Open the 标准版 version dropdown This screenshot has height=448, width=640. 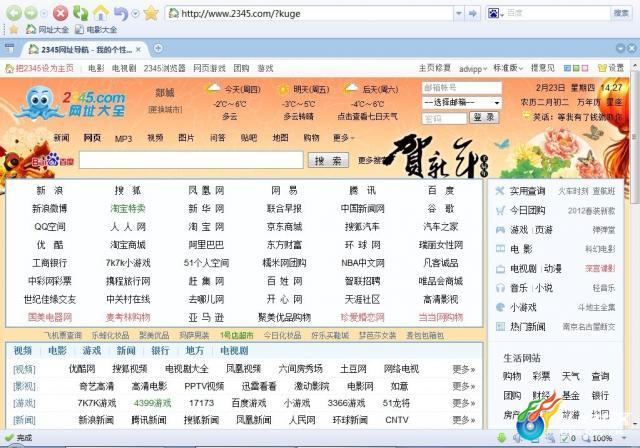click(508, 68)
